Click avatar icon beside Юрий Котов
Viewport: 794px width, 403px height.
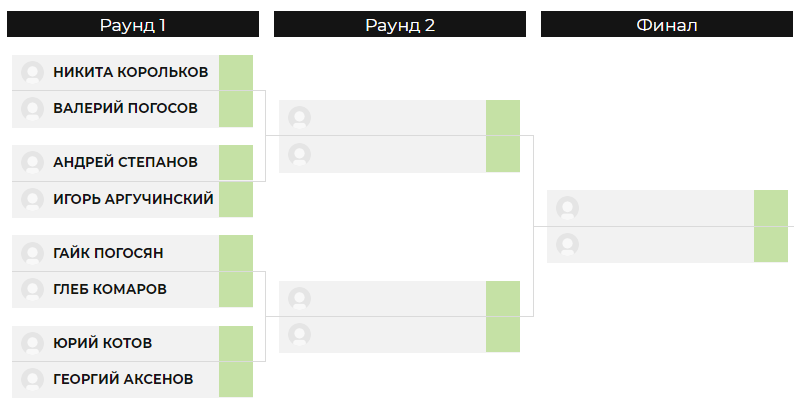pos(32,343)
